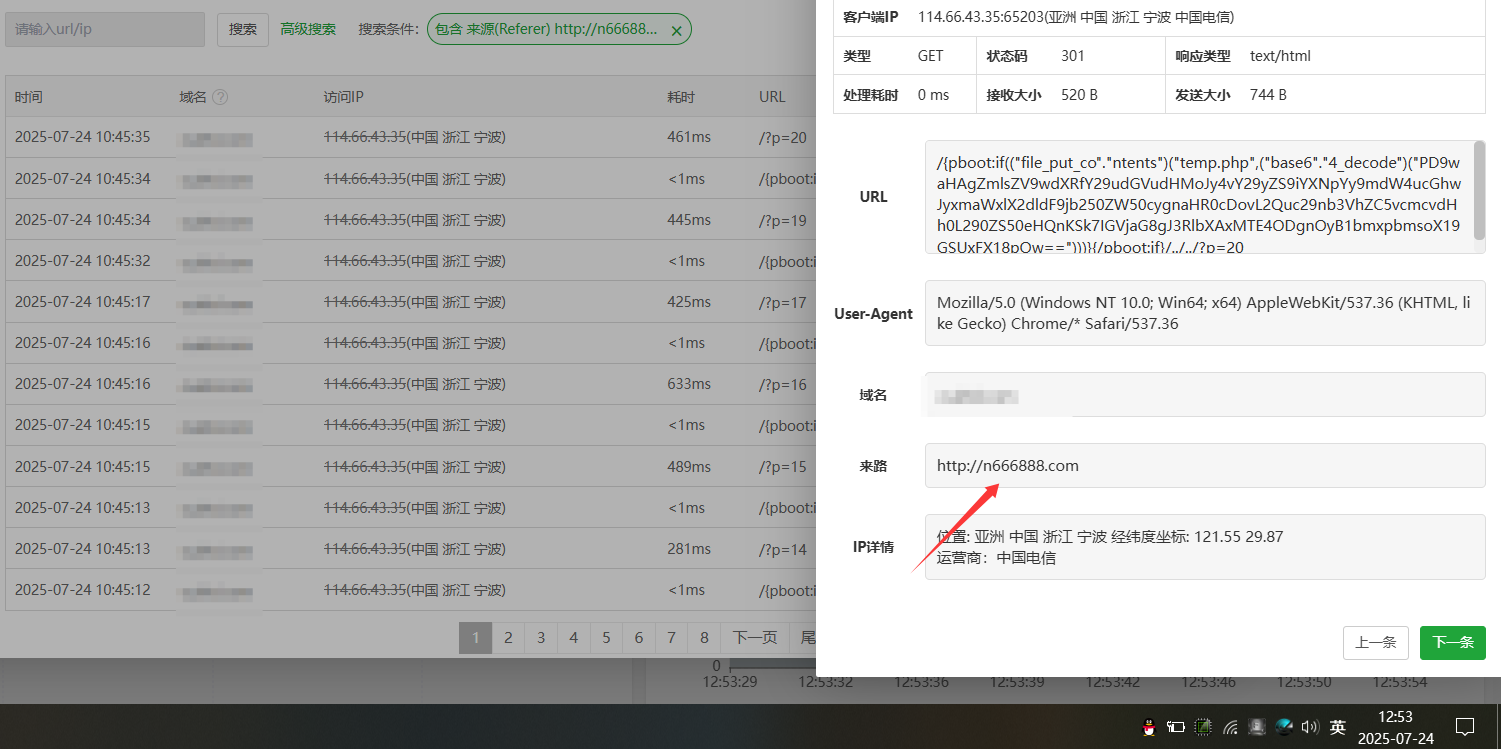Select the log row timed 10:45:17
The width and height of the screenshot is (1501, 749).
point(410,302)
